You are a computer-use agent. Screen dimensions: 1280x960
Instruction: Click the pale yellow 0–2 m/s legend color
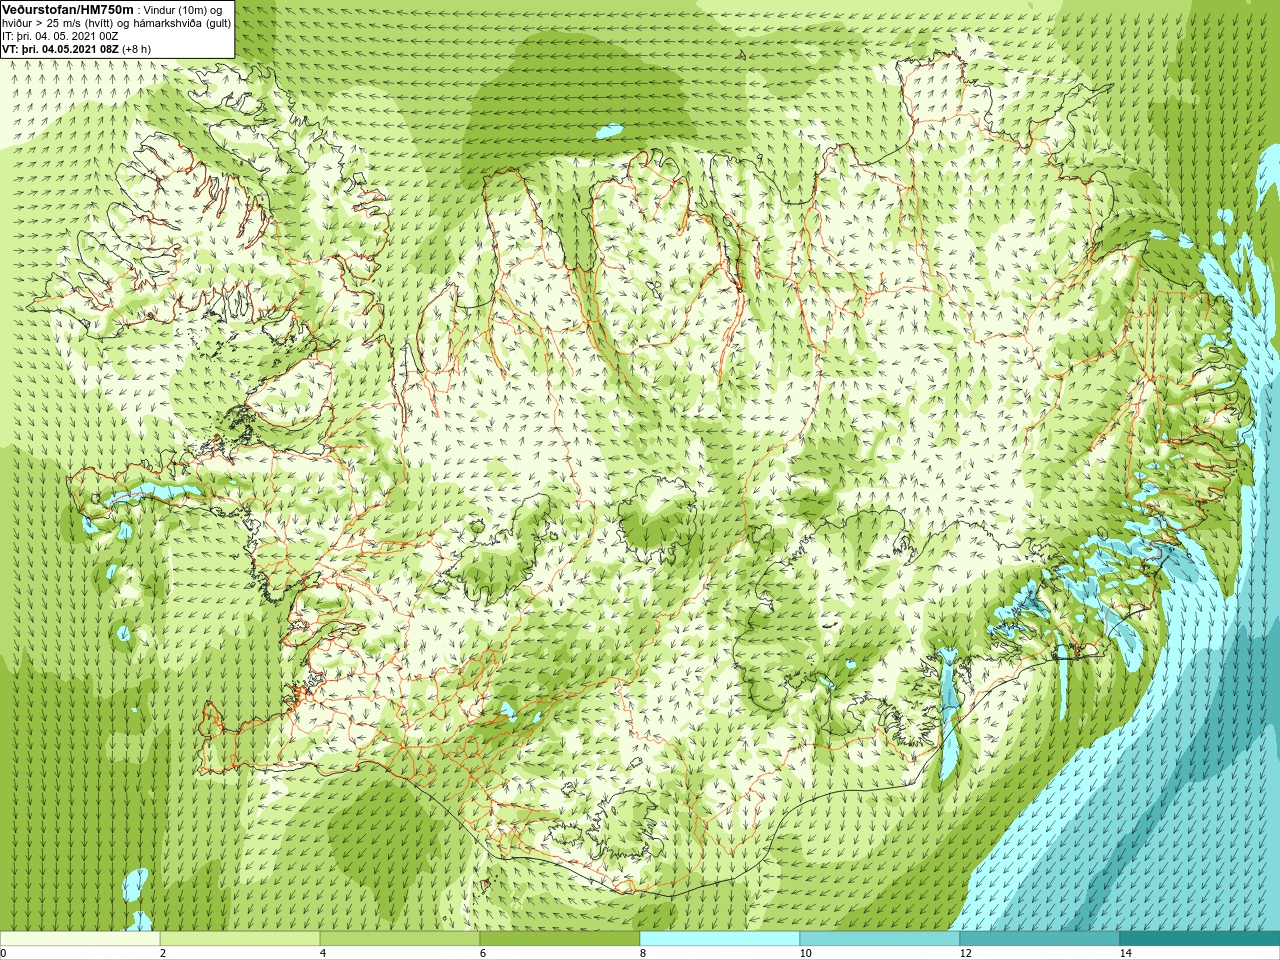coord(80,939)
